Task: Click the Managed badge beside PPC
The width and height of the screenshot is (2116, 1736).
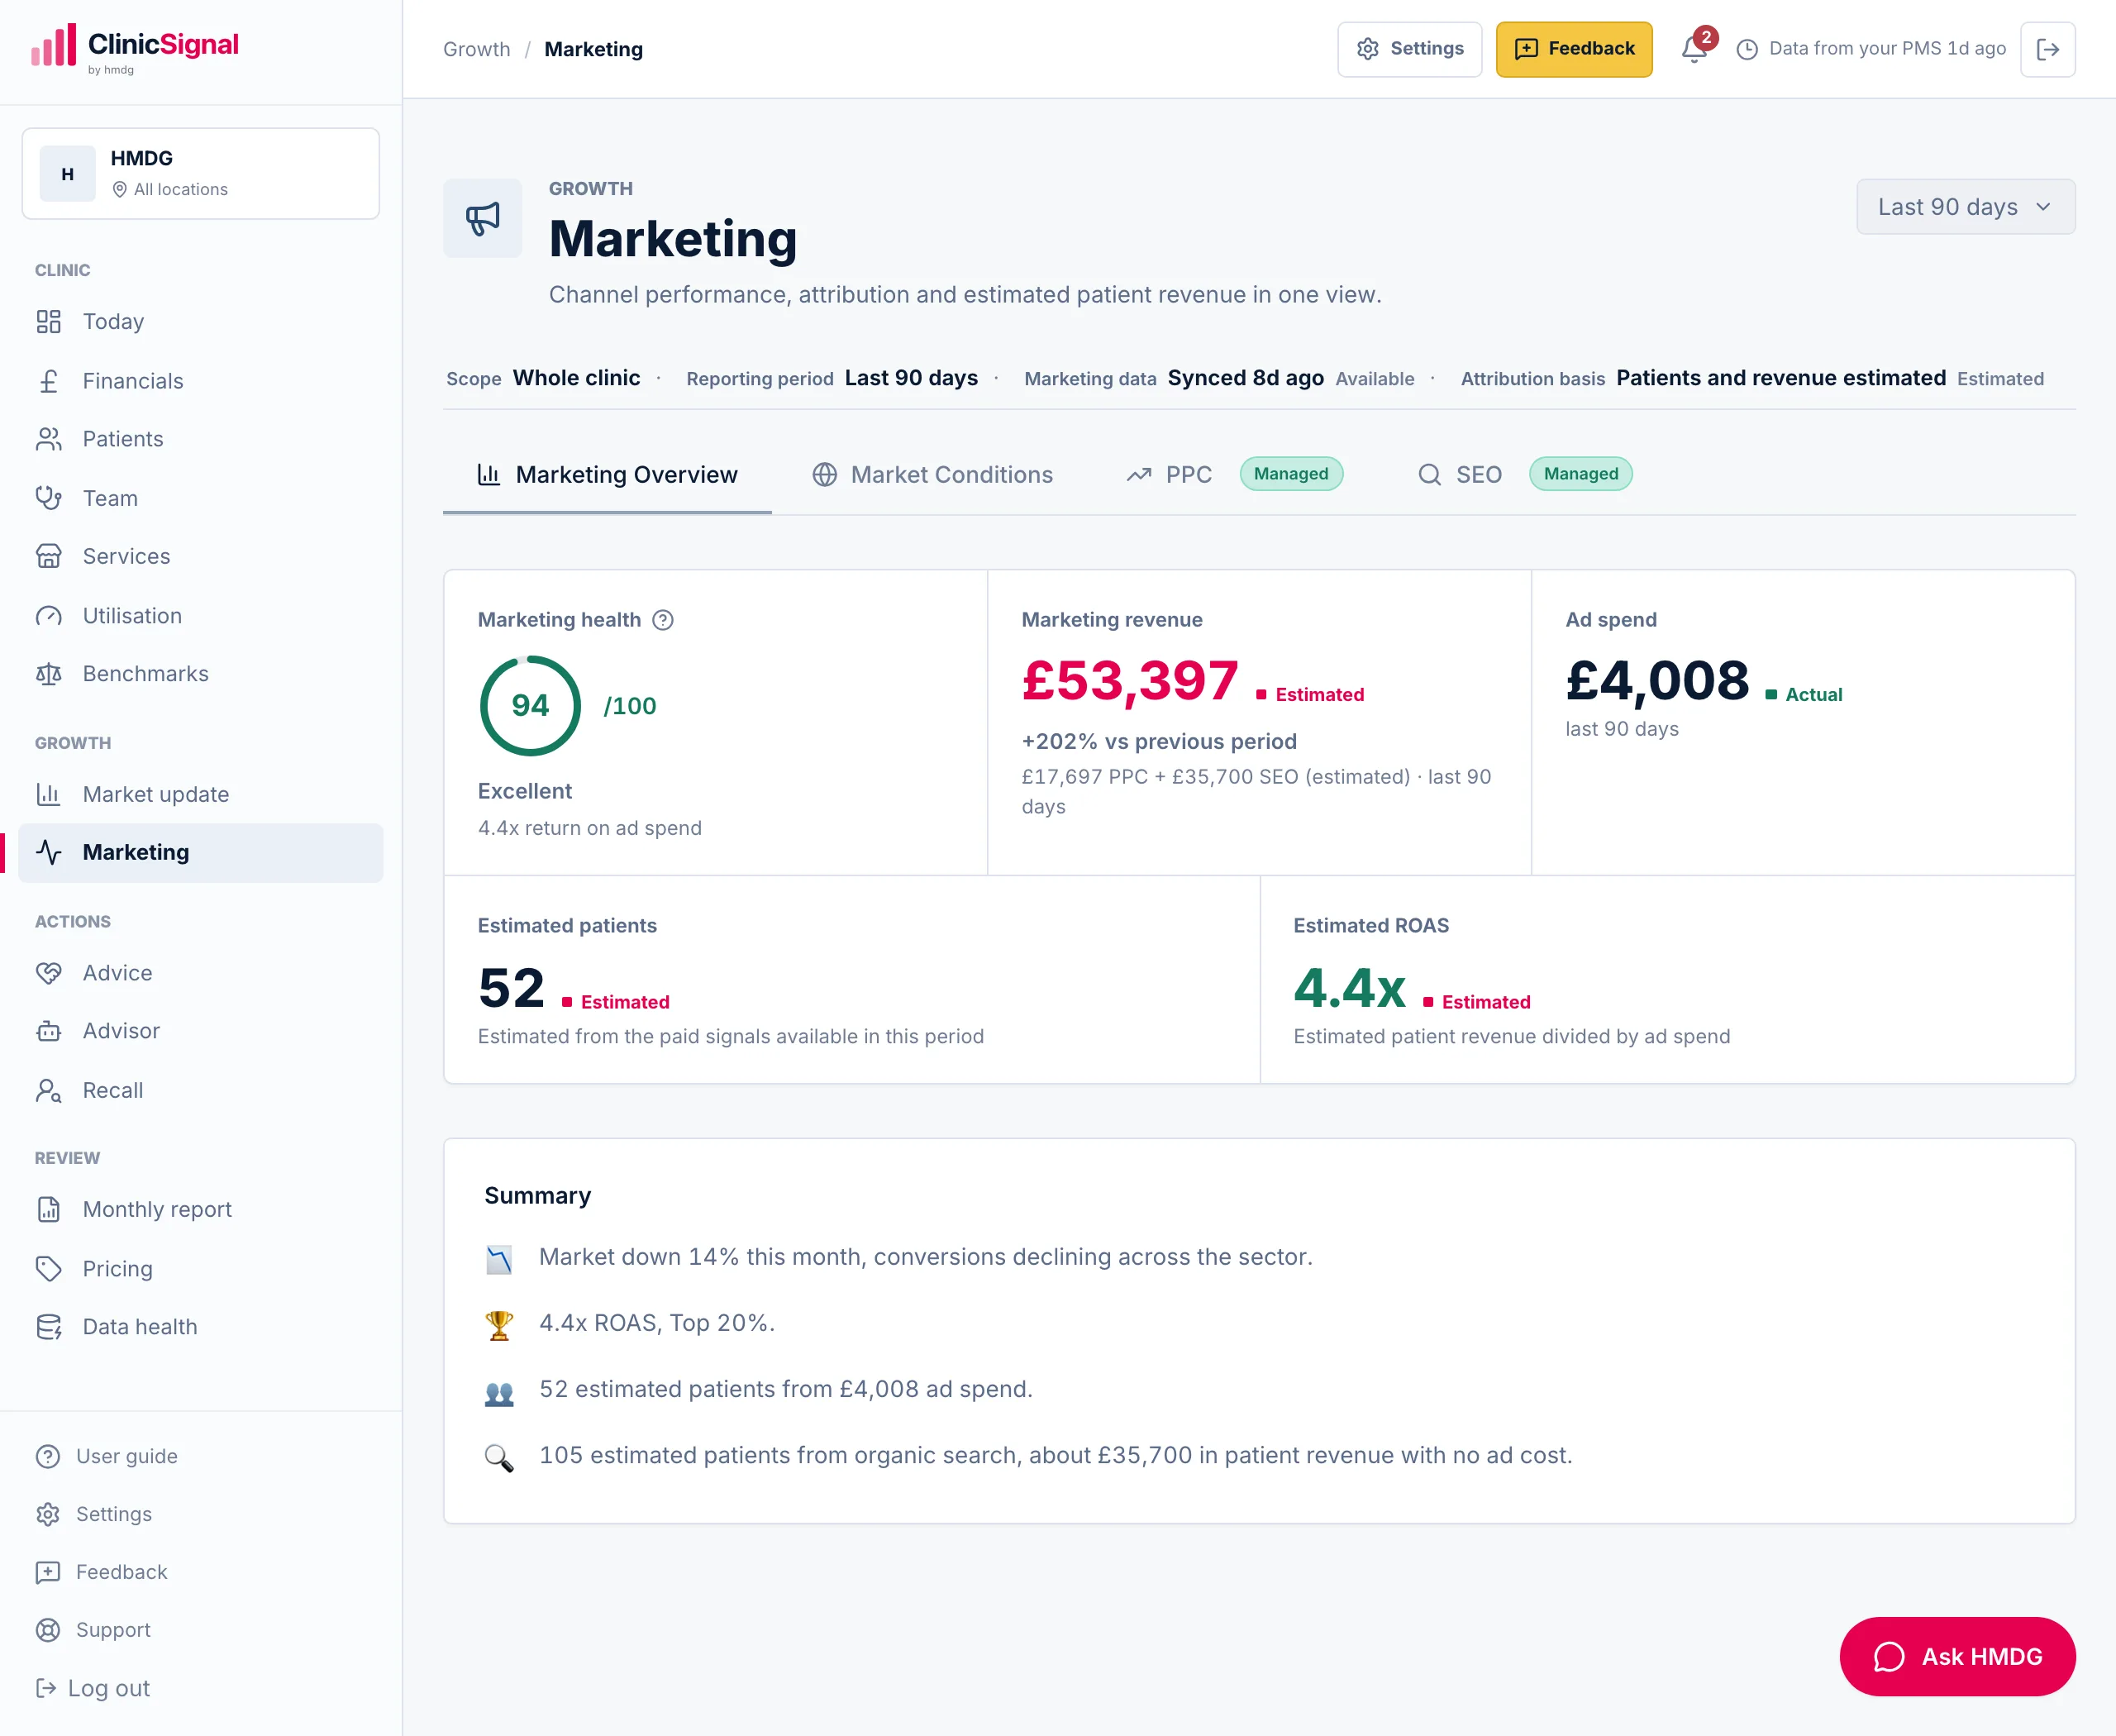Action: pyautogui.click(x=1291, y=474)
